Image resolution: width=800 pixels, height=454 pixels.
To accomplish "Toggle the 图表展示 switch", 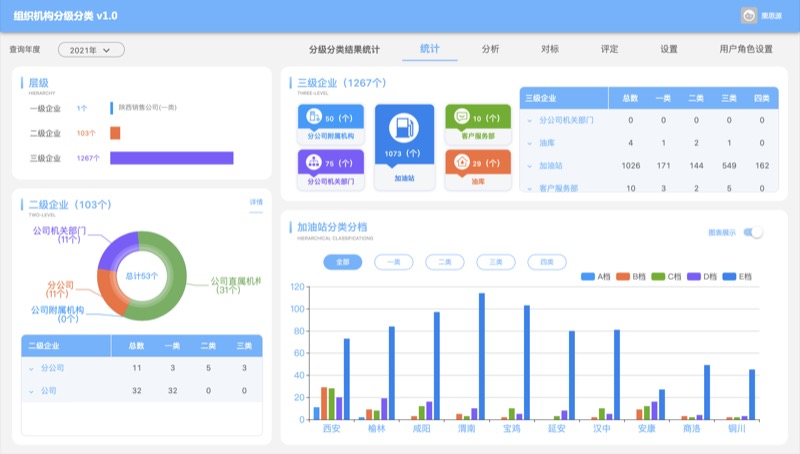I will pos(753,233).
